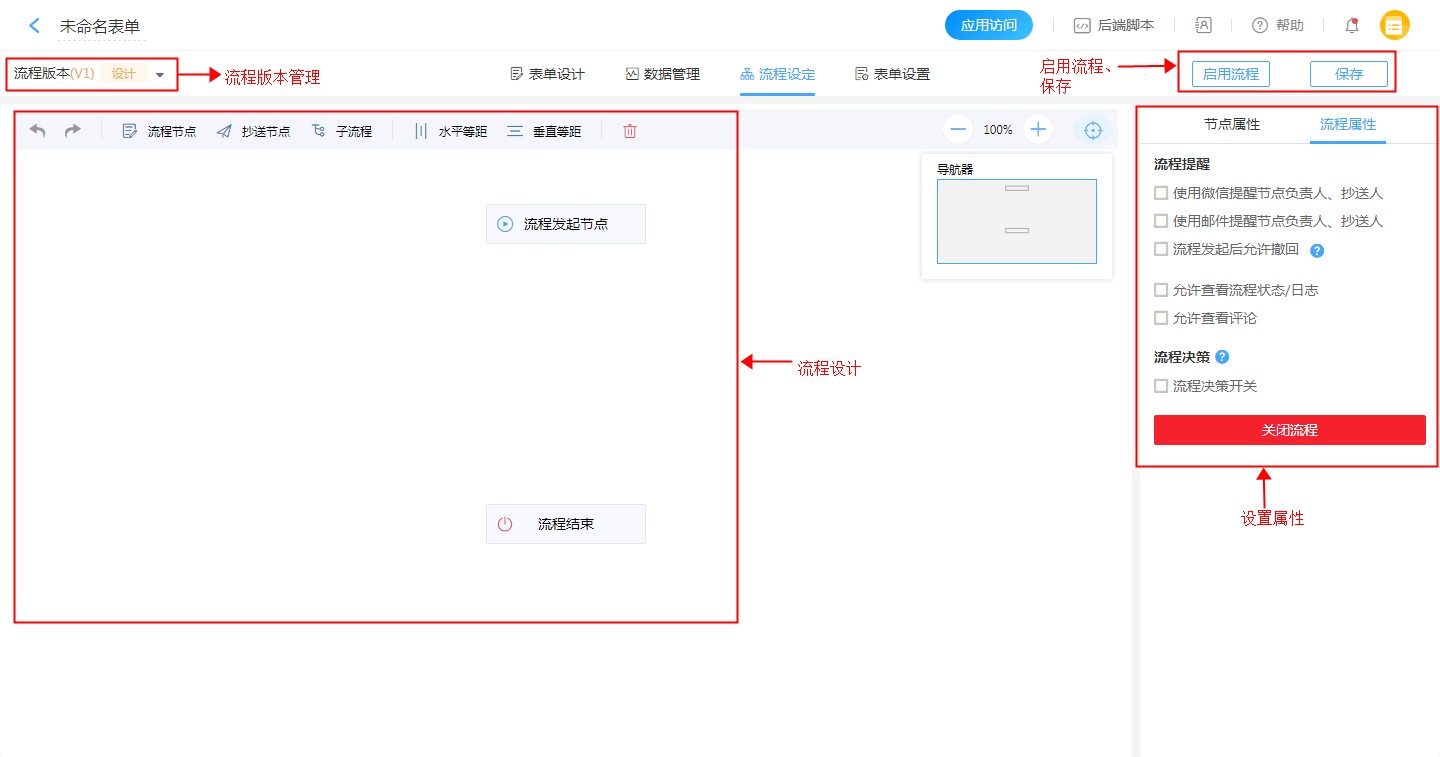Image resolution: width=1440 pixels, height=757 pixels.
Task: Click the center canvas locate icon
Action: click(1093, 130)
